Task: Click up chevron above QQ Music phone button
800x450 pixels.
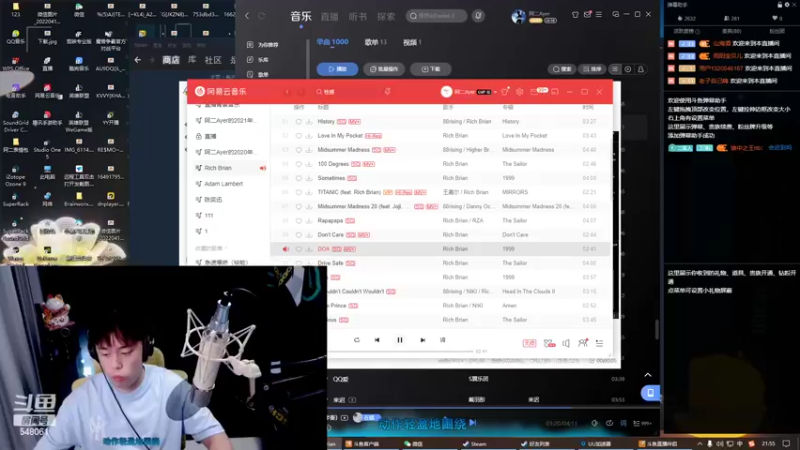Action: point(648,375)
